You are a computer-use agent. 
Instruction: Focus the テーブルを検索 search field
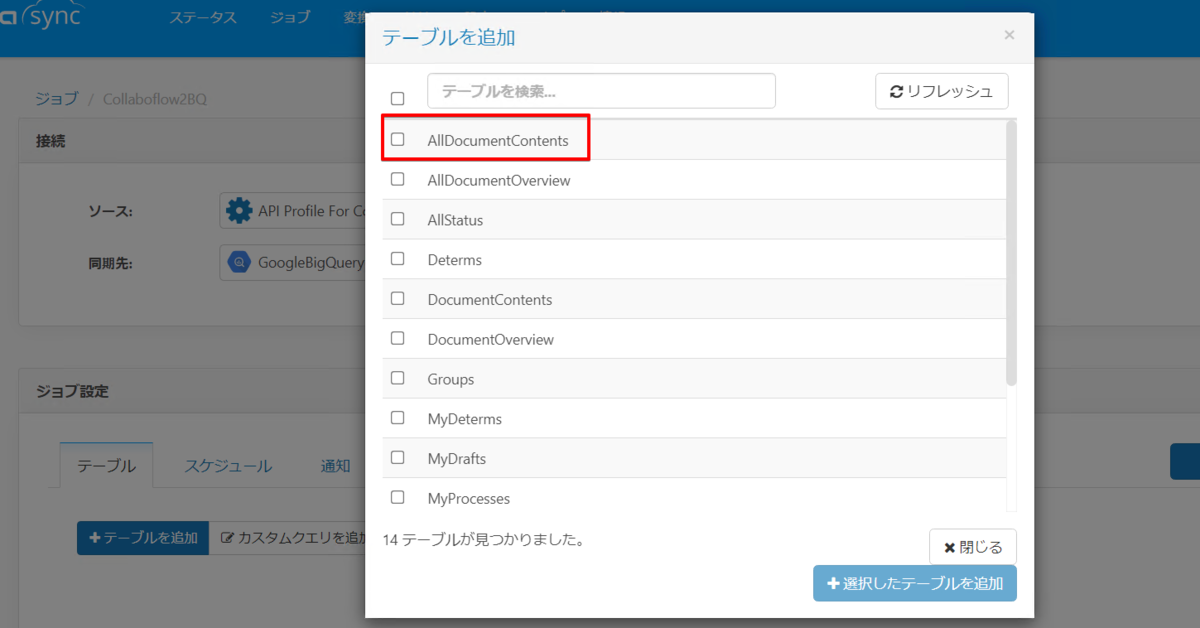[x=601, y=91]
